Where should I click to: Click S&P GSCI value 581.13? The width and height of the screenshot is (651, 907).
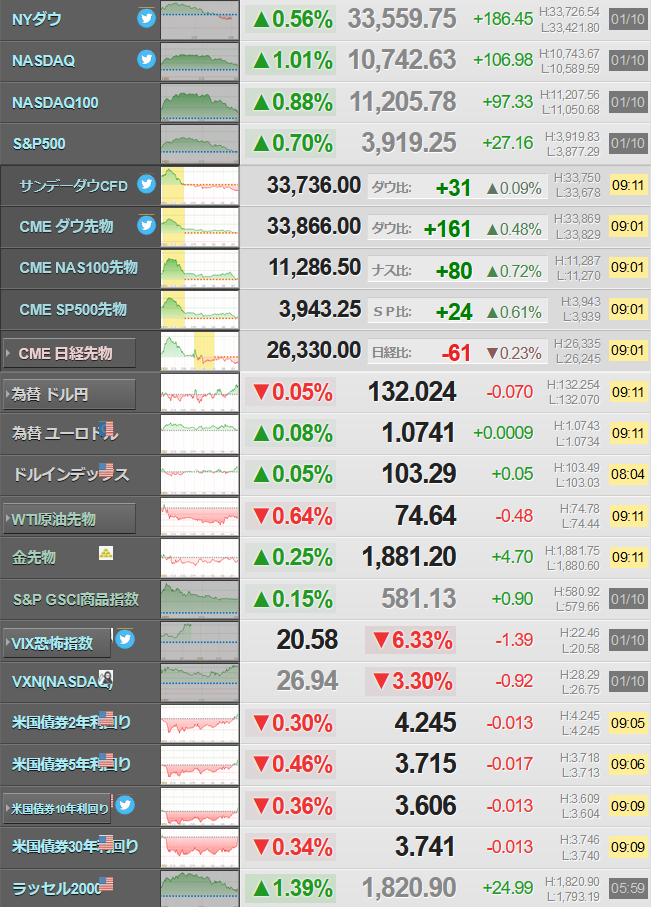click(x=418, y=599)
